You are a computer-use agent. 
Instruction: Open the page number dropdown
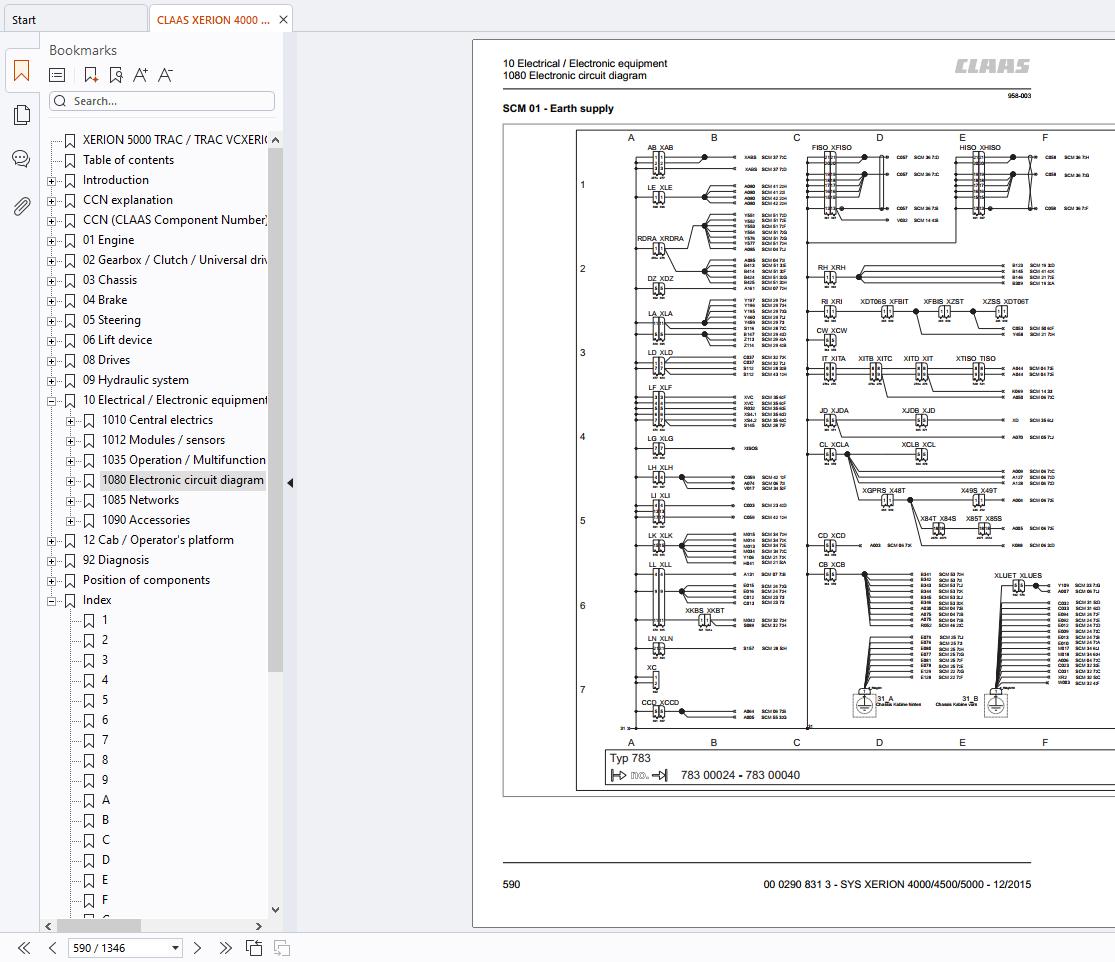pyautogui.click(x=176, y=947)
